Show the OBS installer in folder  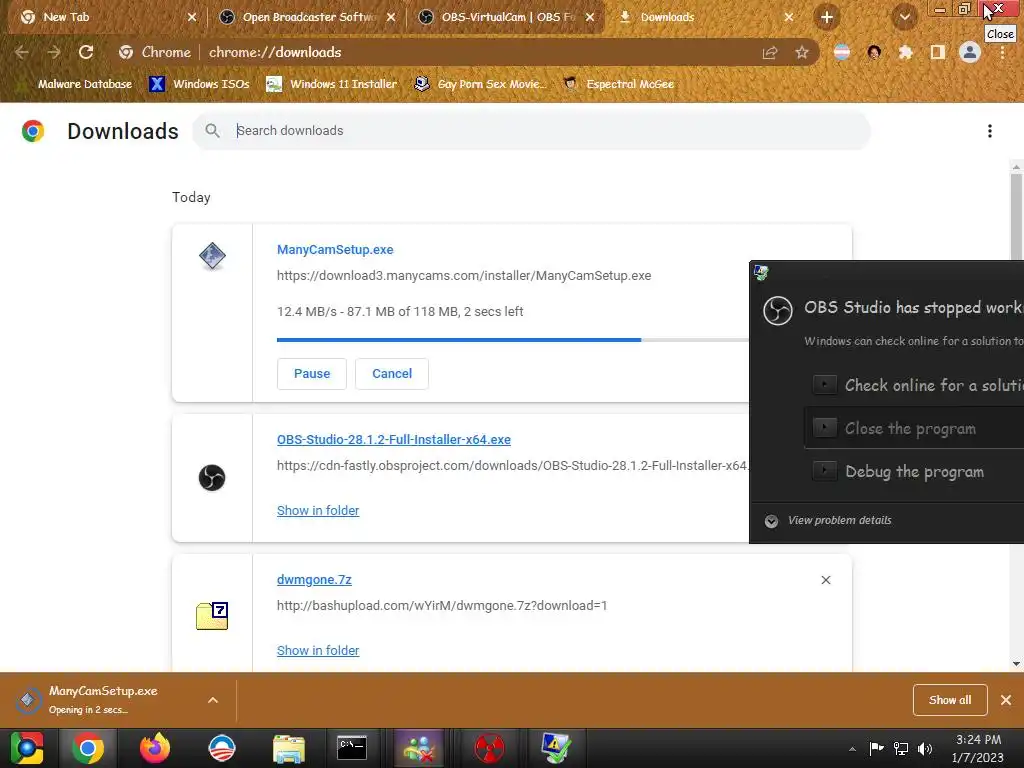[x=318, y=511]
